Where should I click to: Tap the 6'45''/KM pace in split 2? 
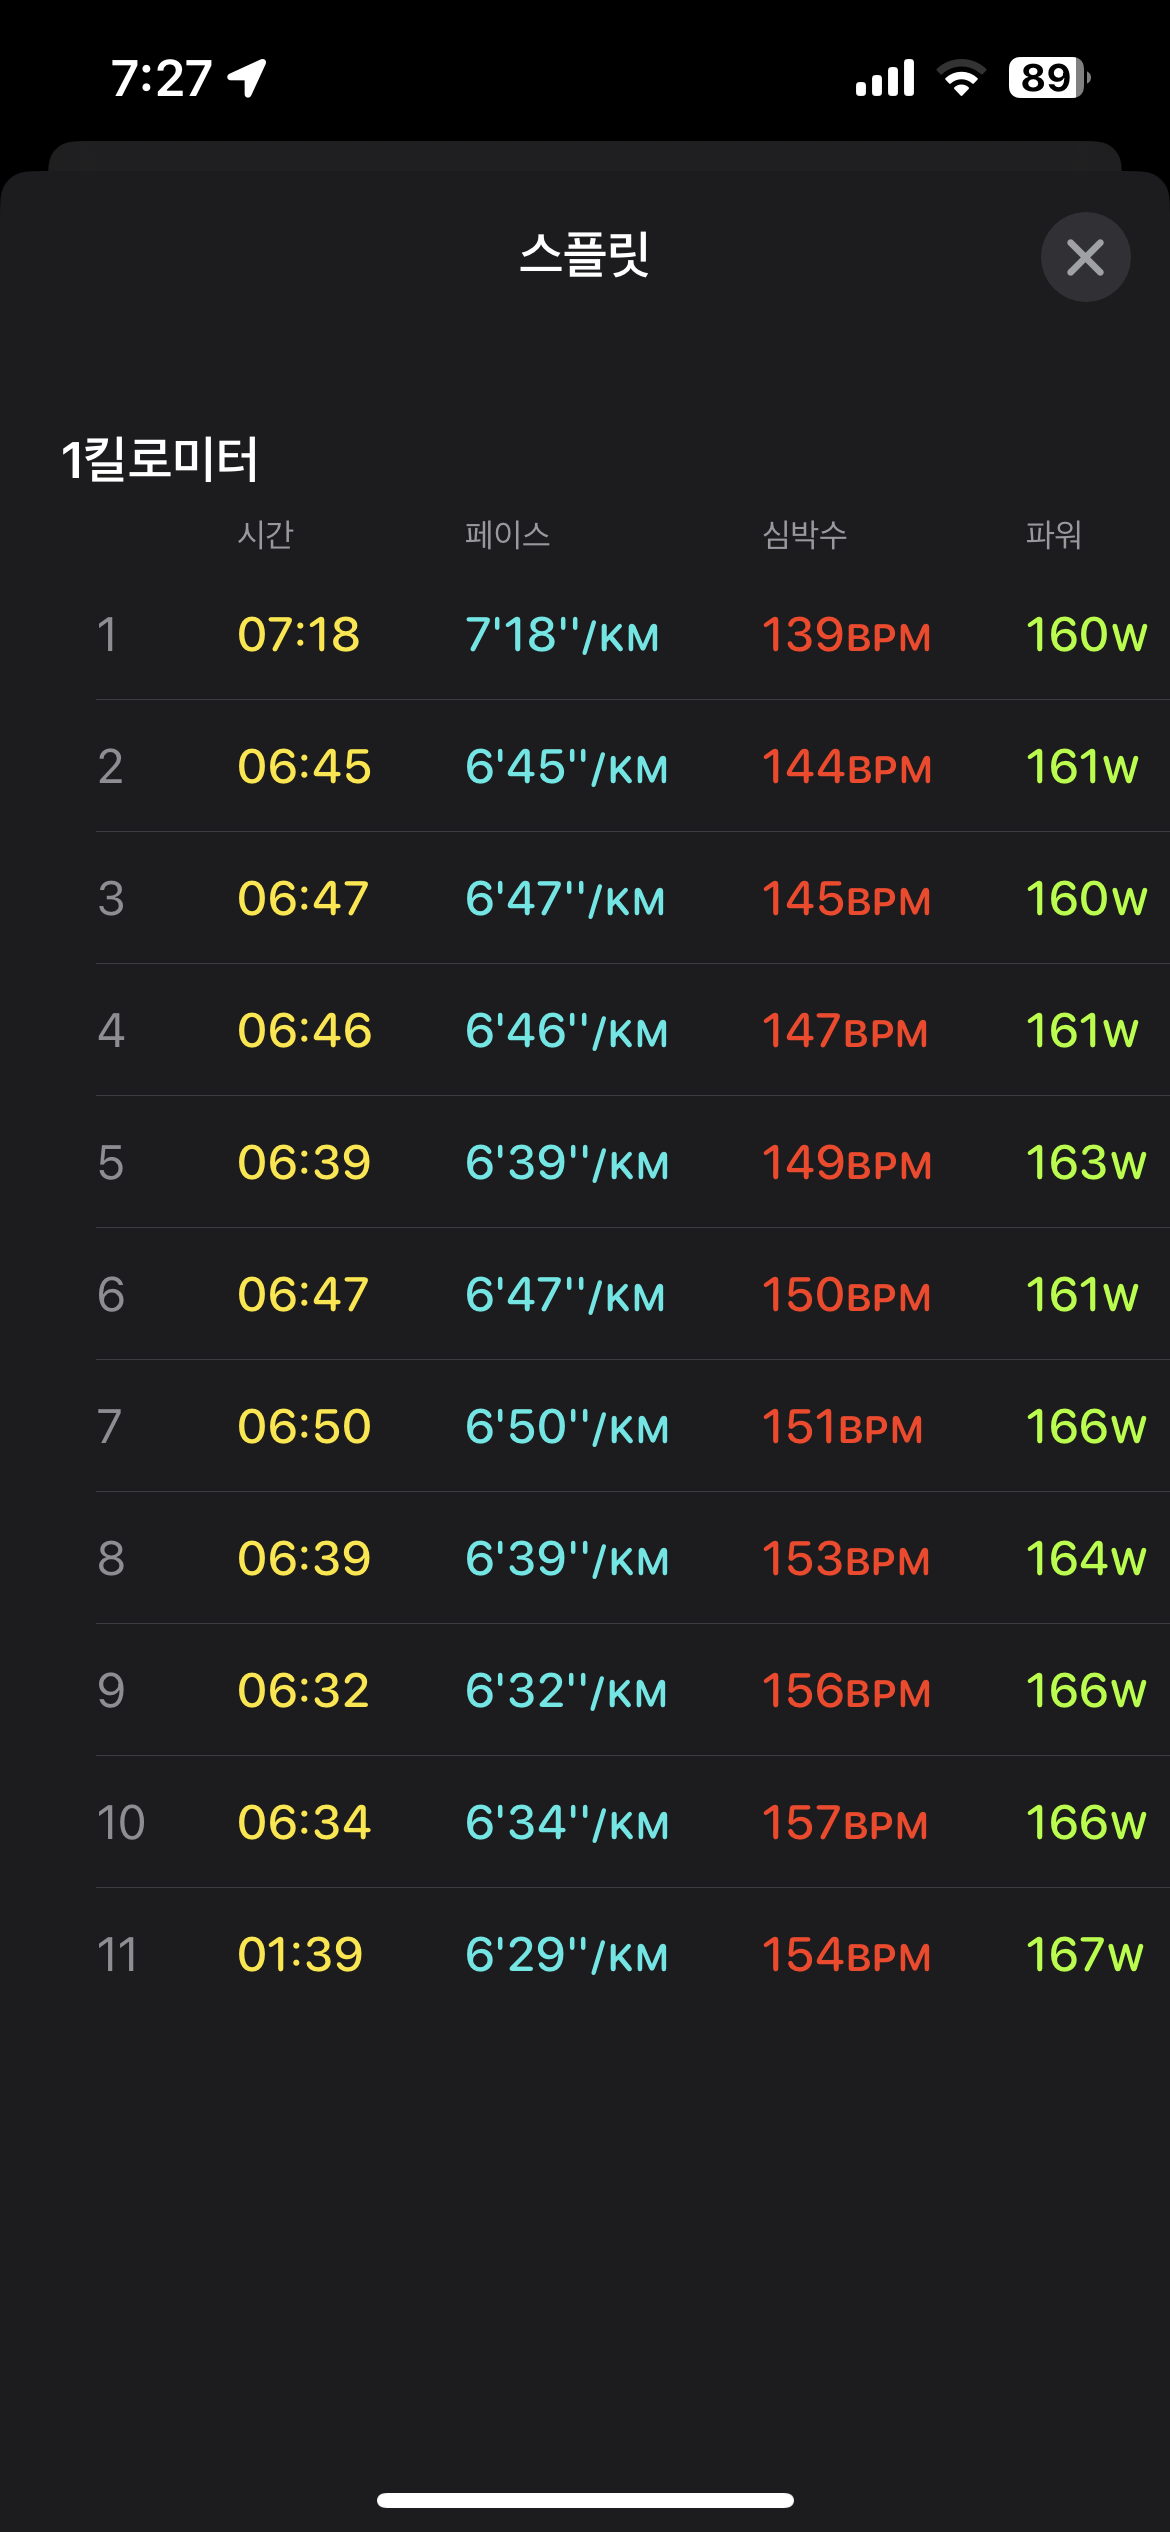[566, 767]
